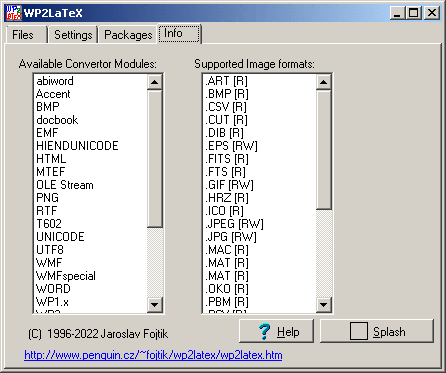Select .ART [R] image format
The width and height of the screenshot is (446, 373).
coord(259,81)
